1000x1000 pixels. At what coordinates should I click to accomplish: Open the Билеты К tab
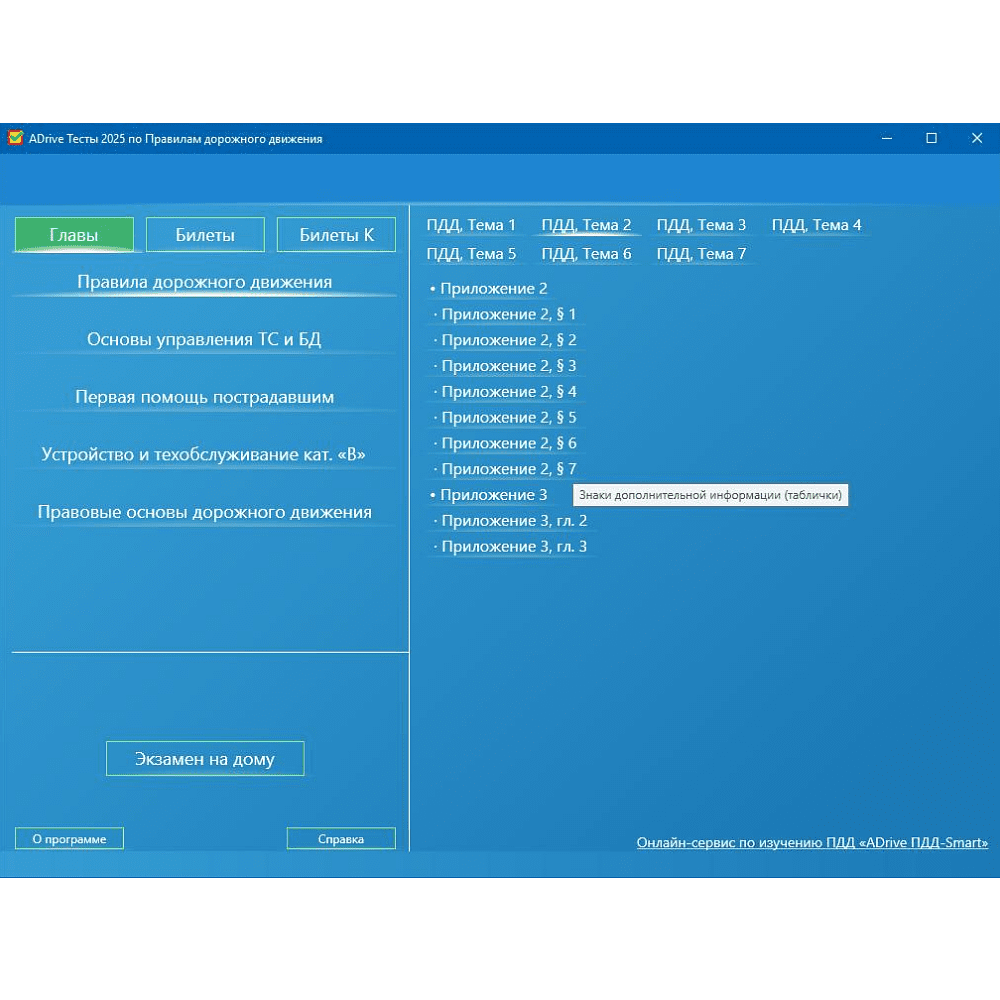tap(336, 235)
